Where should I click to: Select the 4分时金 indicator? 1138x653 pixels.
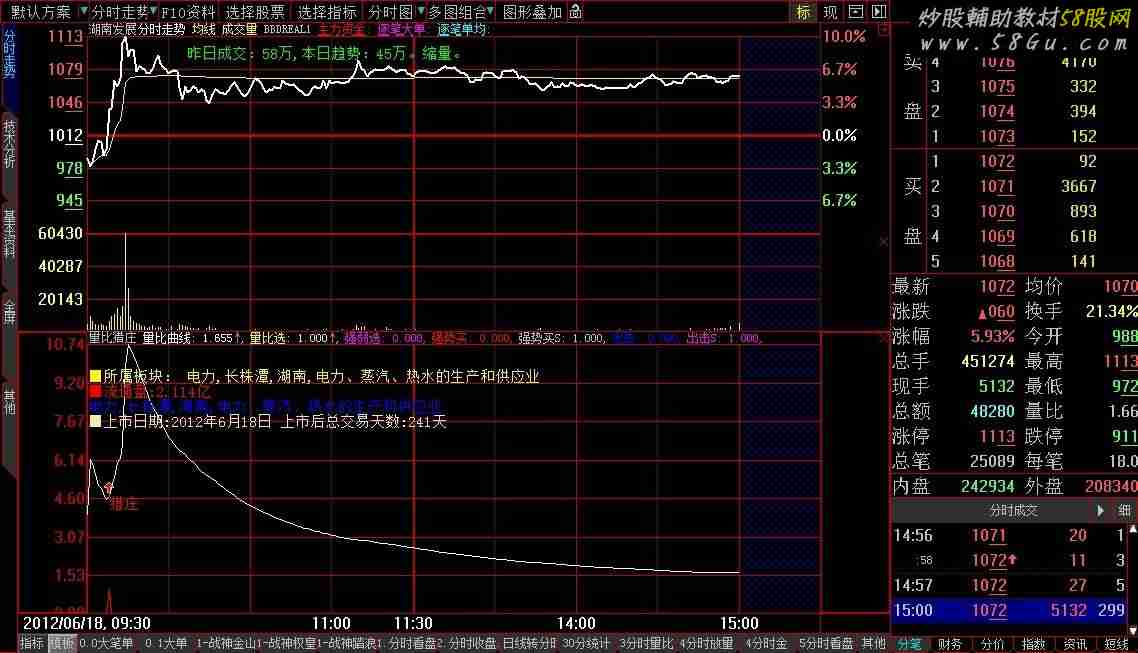[x=766, y=644]
